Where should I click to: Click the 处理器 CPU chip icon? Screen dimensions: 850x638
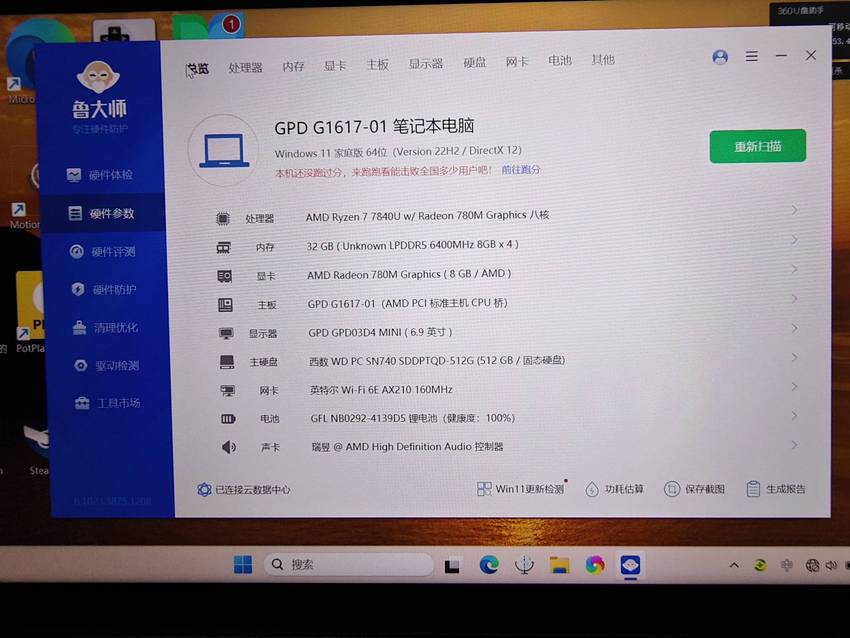[x=222, y=218]
